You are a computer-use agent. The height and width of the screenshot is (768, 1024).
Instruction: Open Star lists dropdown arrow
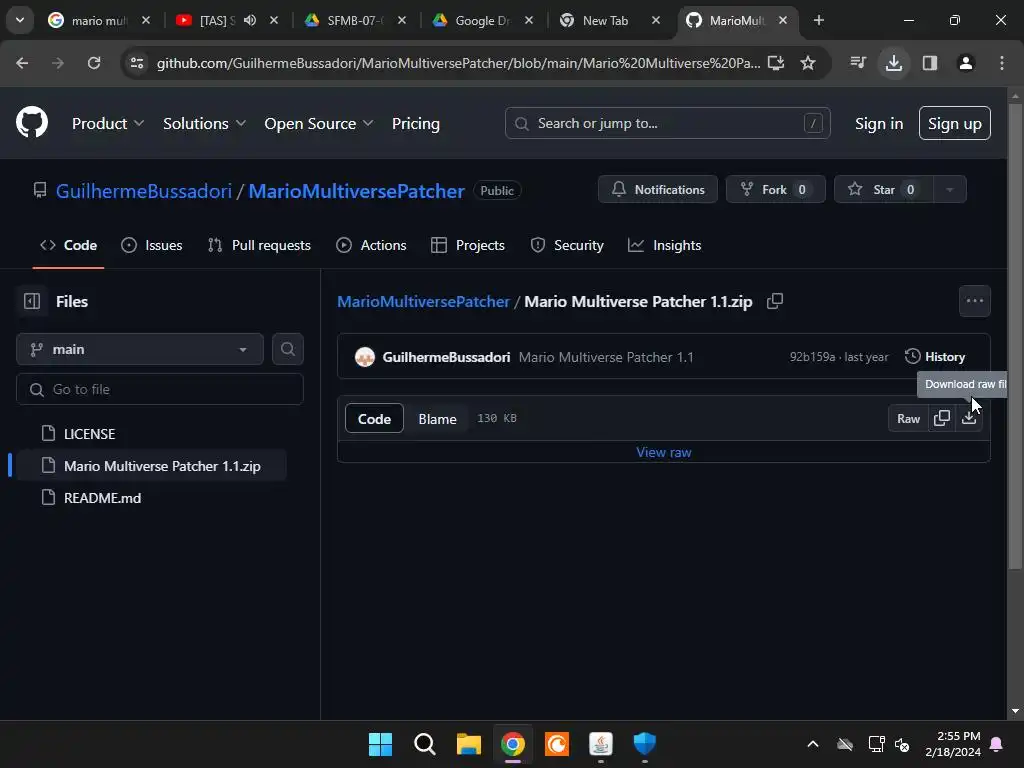coord(950,189)
